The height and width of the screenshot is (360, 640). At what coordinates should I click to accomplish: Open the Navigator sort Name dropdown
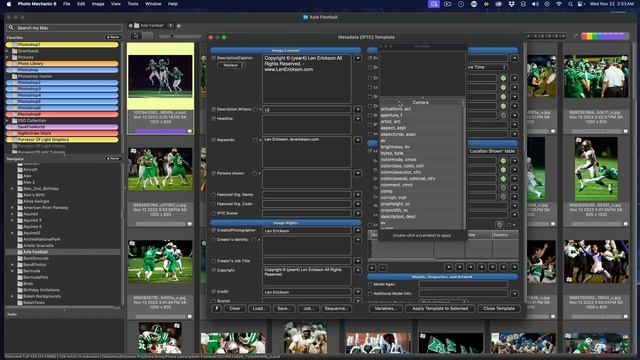click(113, 158)
